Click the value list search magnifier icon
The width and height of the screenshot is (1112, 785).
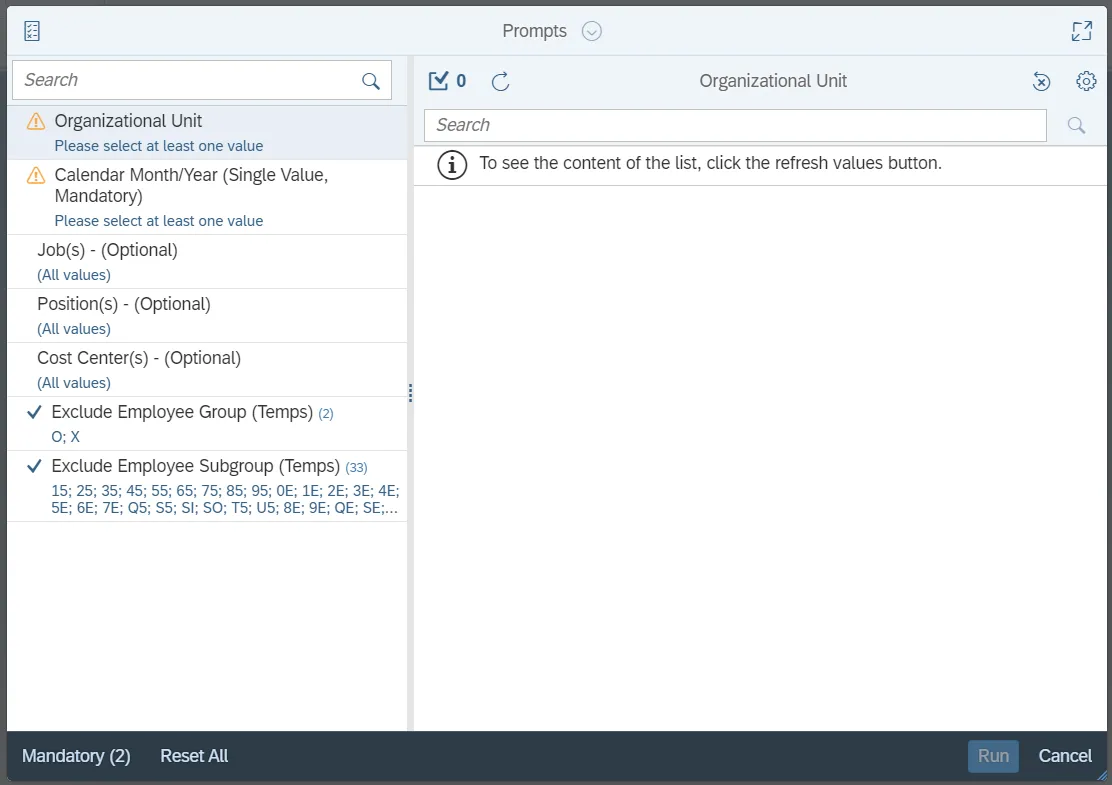(x=1076, y=125)
